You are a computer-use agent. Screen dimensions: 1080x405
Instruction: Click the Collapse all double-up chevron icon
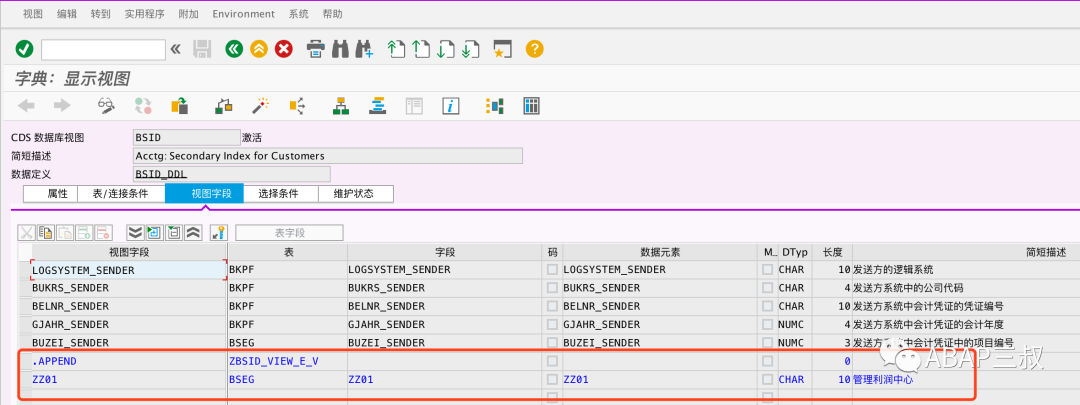(x=194, y=233)
